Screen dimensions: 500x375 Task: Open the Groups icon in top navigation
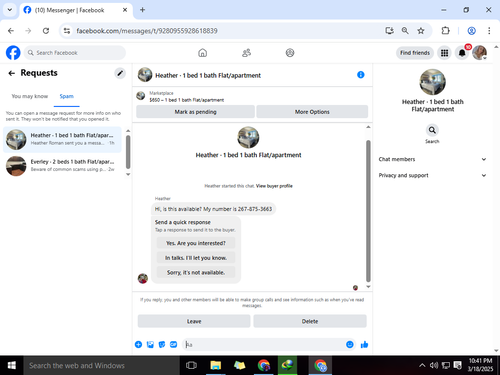290,53
